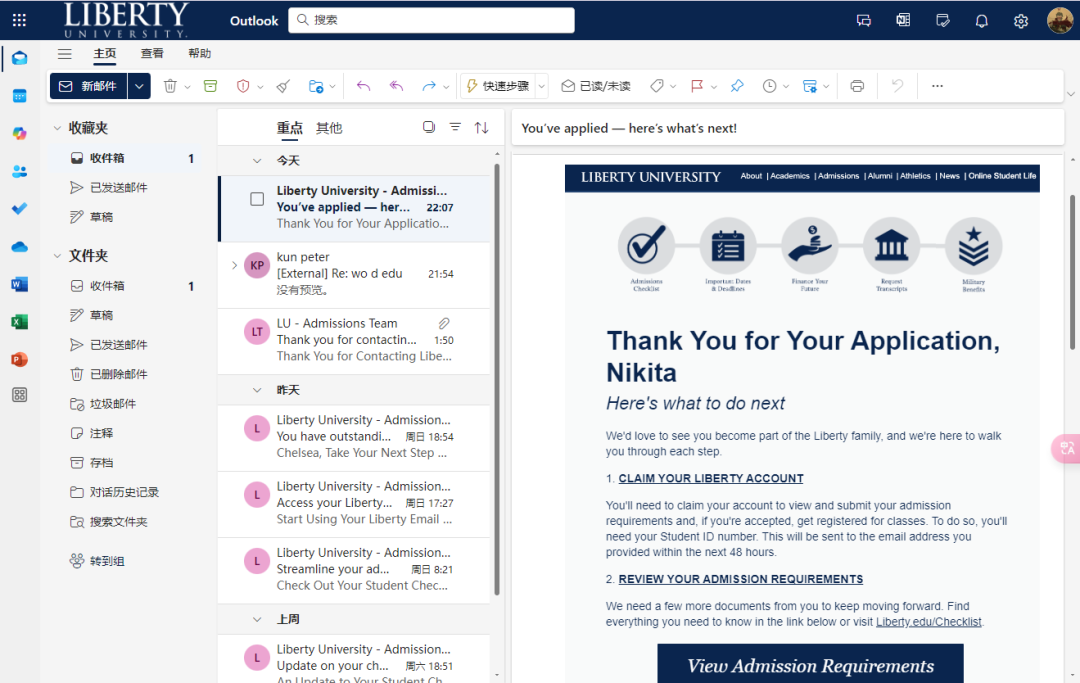
Task: Click the Sweep broom icon
Action: (283, 86)
